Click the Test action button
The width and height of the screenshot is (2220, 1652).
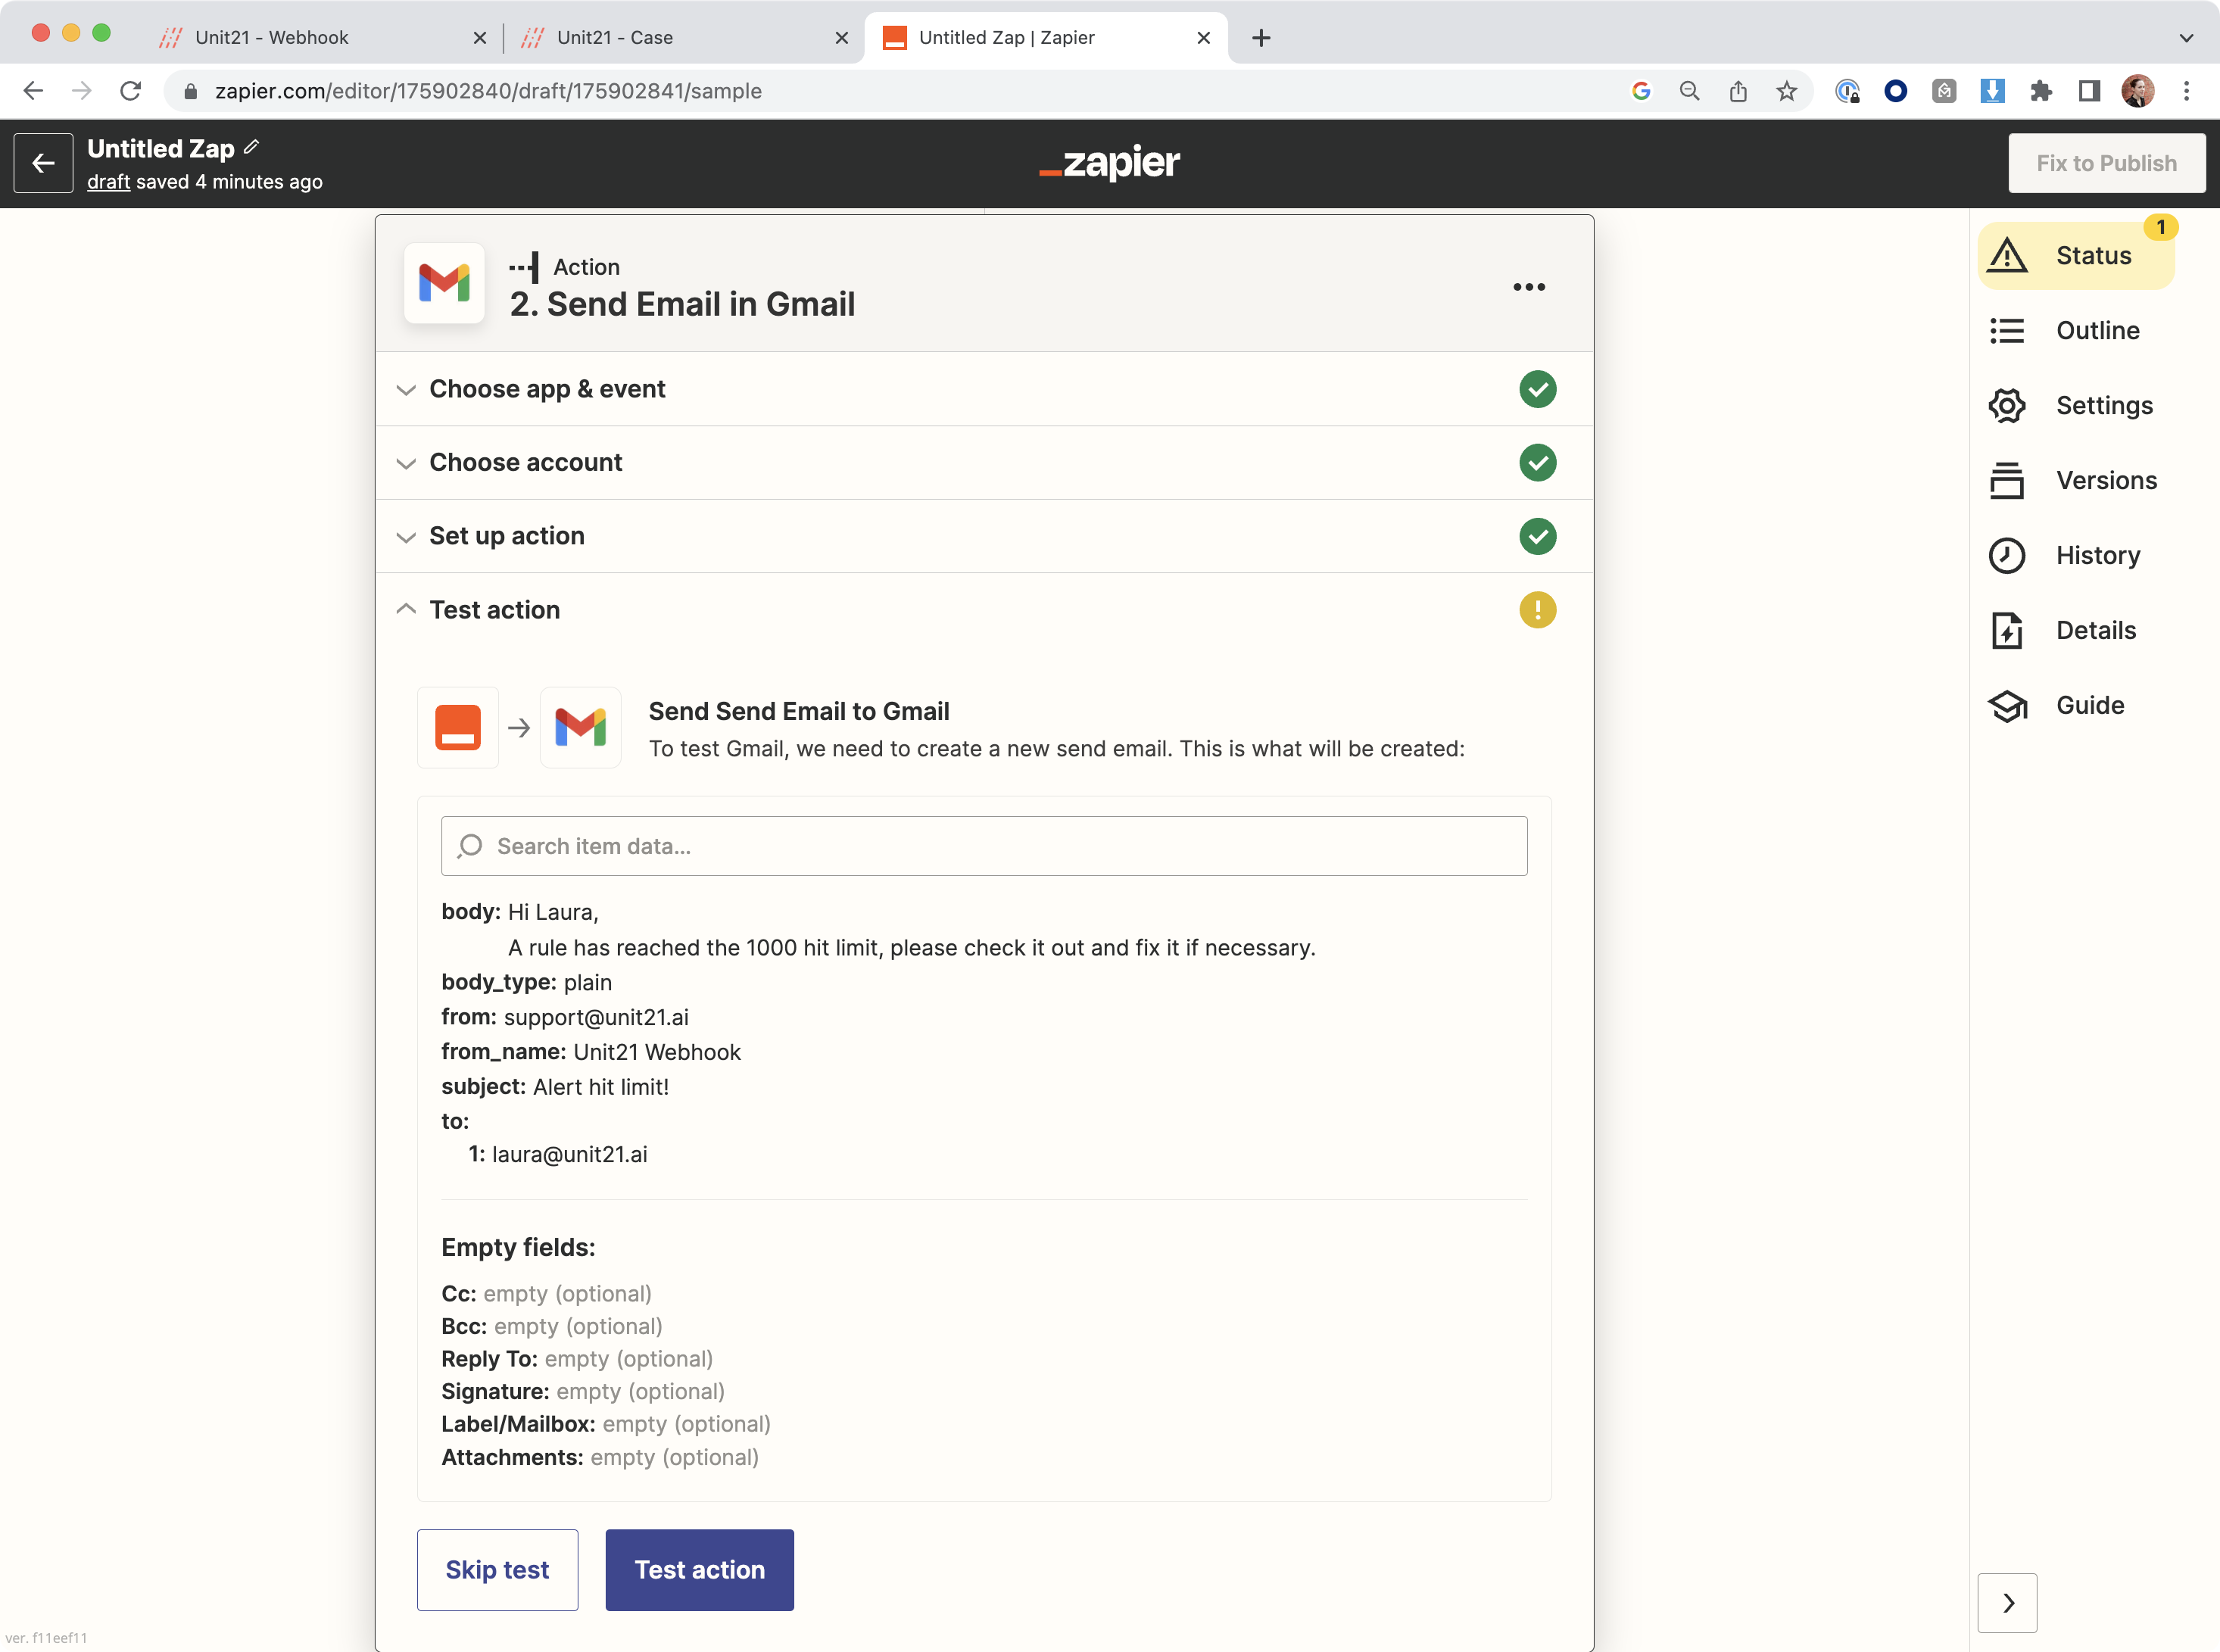(x=699, y=1570)
